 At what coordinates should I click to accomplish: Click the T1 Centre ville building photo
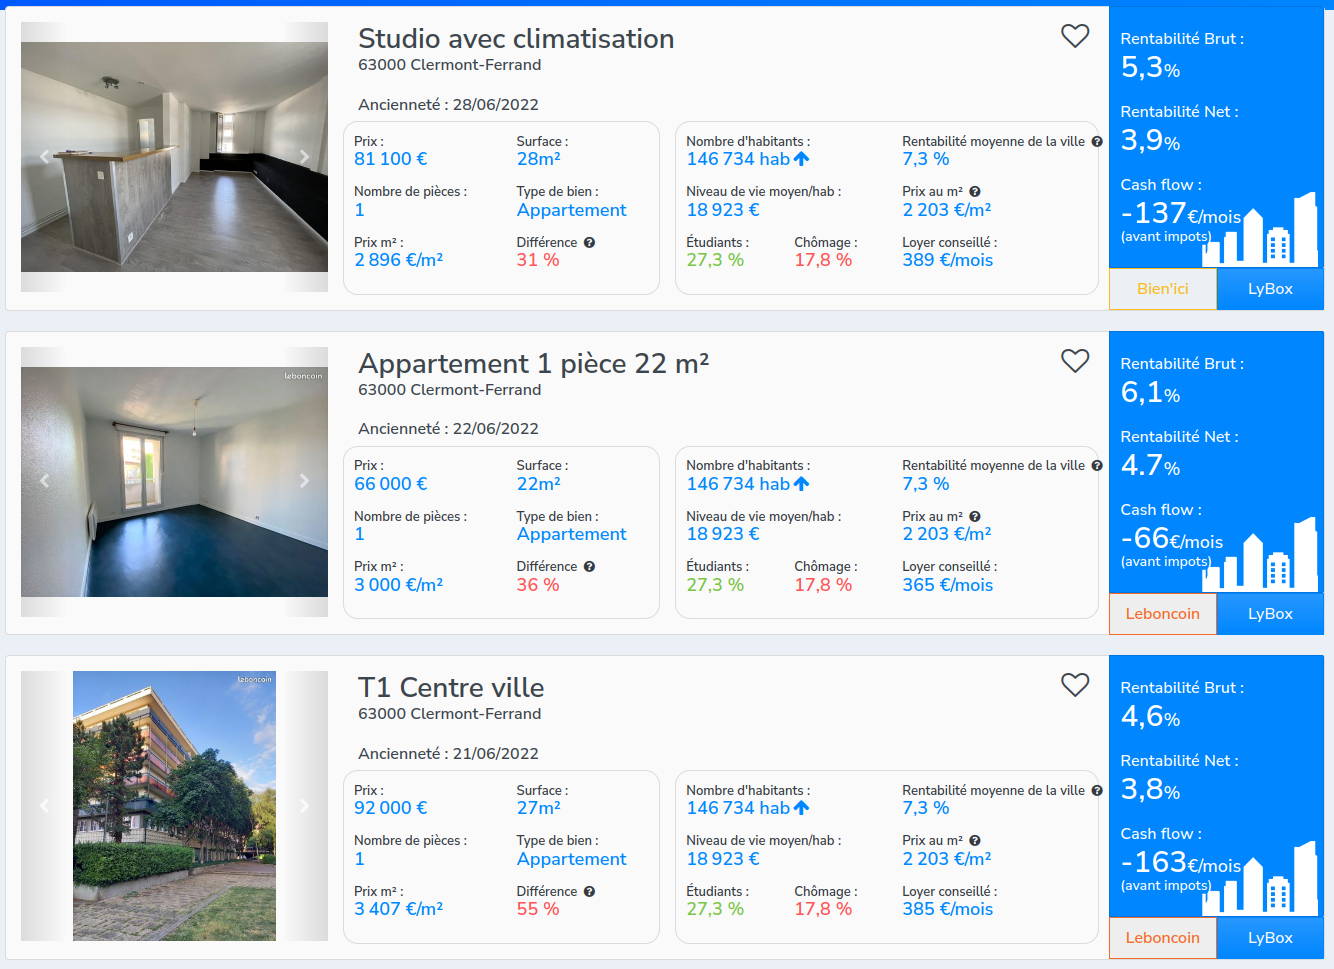click(x=174, y=806)
